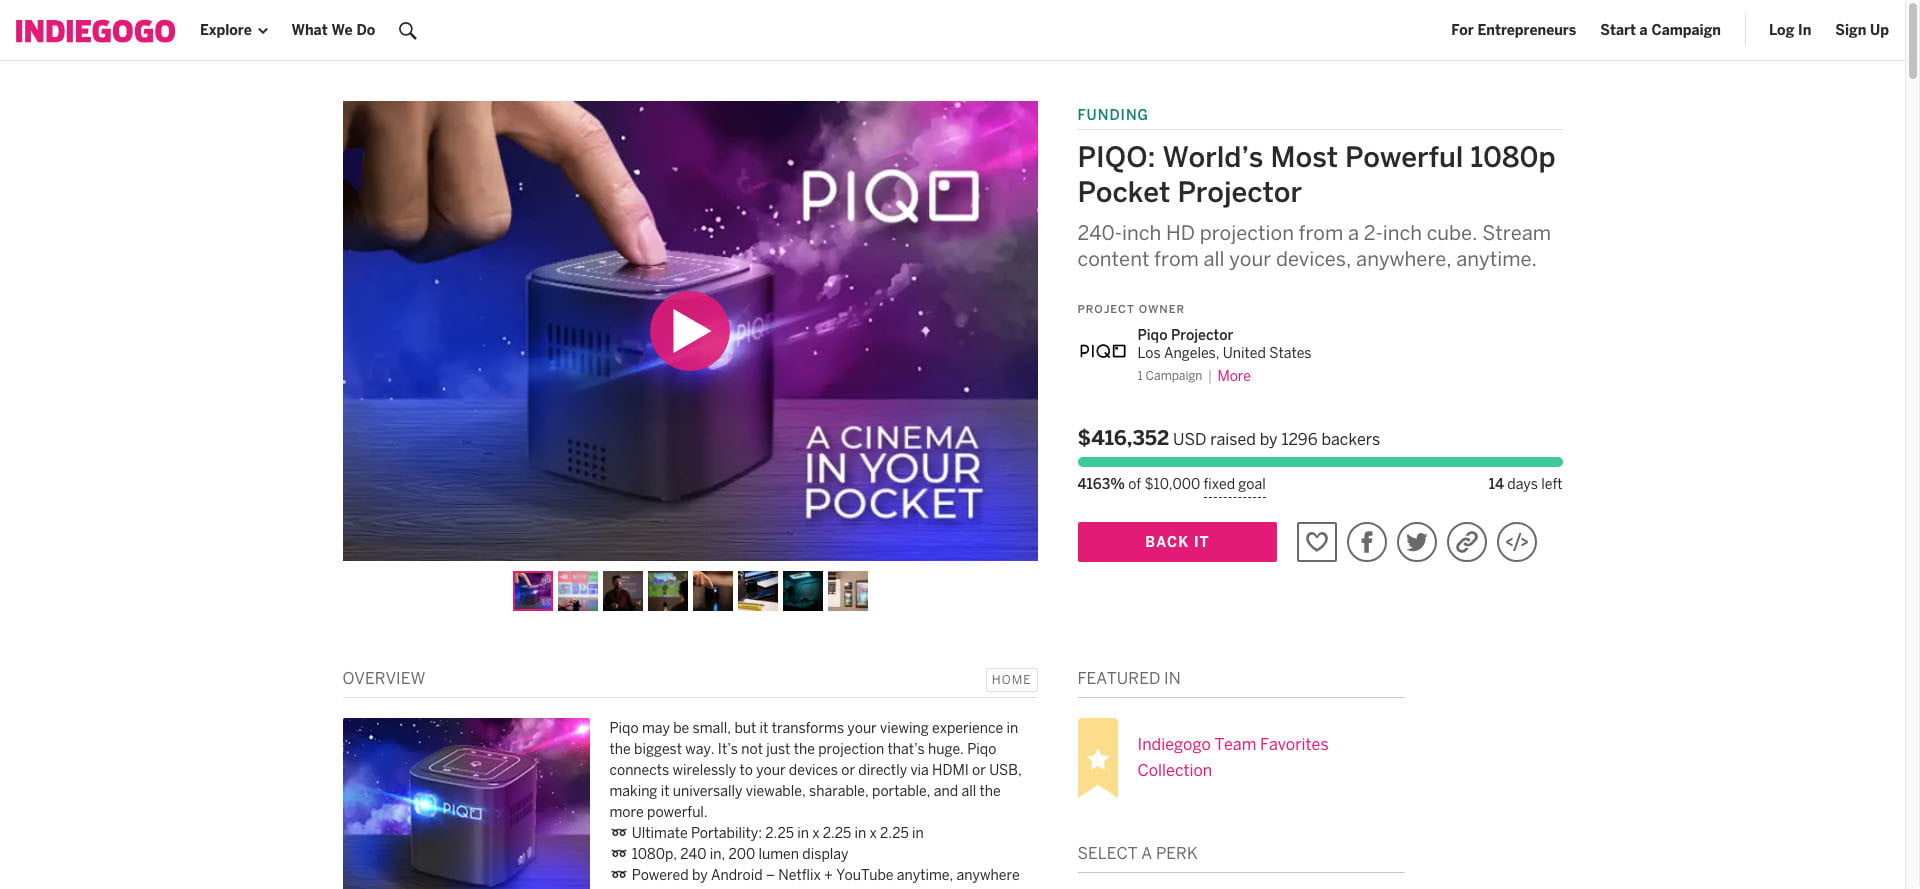
Task: Select the first gallery thumbnail
Action: point(533,591)
